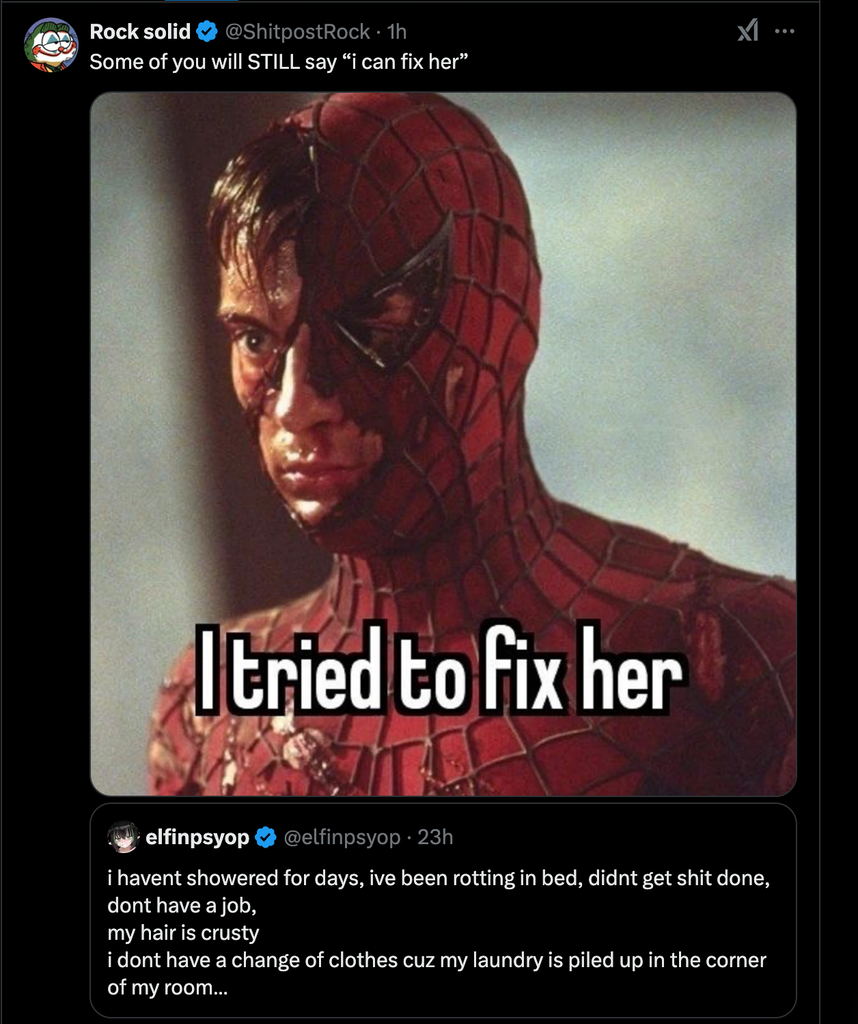This screenshot has width=858, height=1024.
Task: Open elfinpsyop's small profile avatar
Action: point(123,837)
